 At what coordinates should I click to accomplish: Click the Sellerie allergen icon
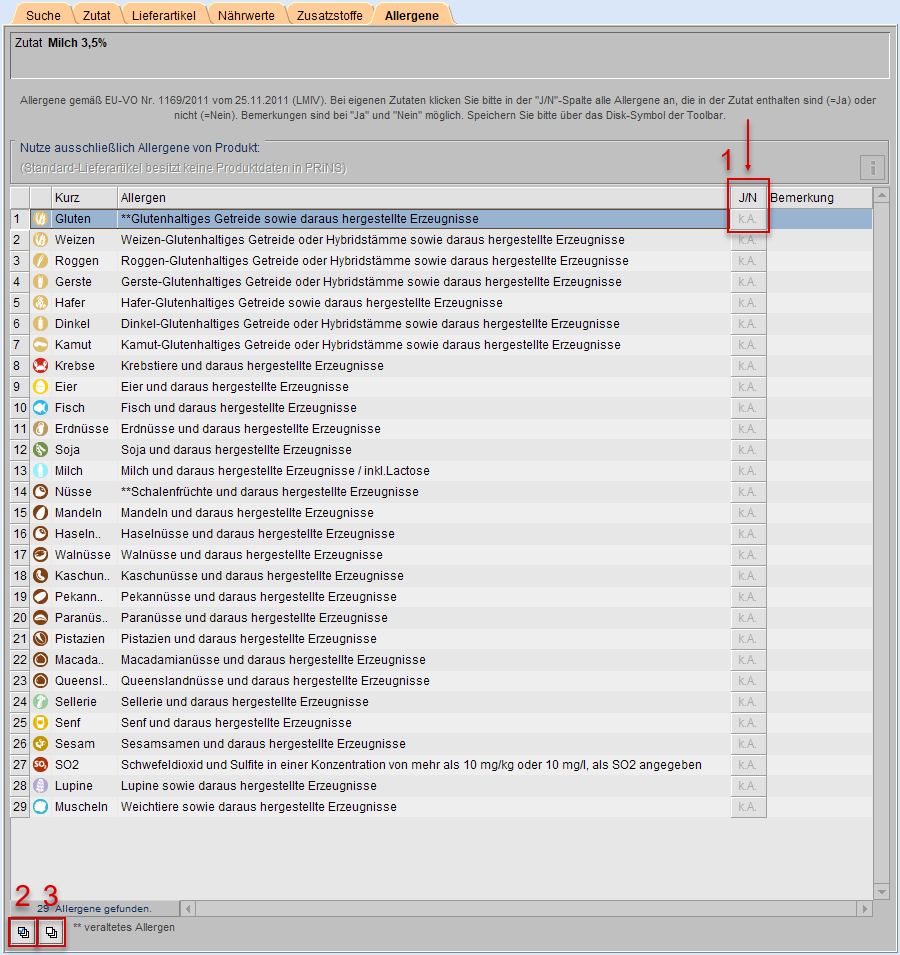point(41,702)
